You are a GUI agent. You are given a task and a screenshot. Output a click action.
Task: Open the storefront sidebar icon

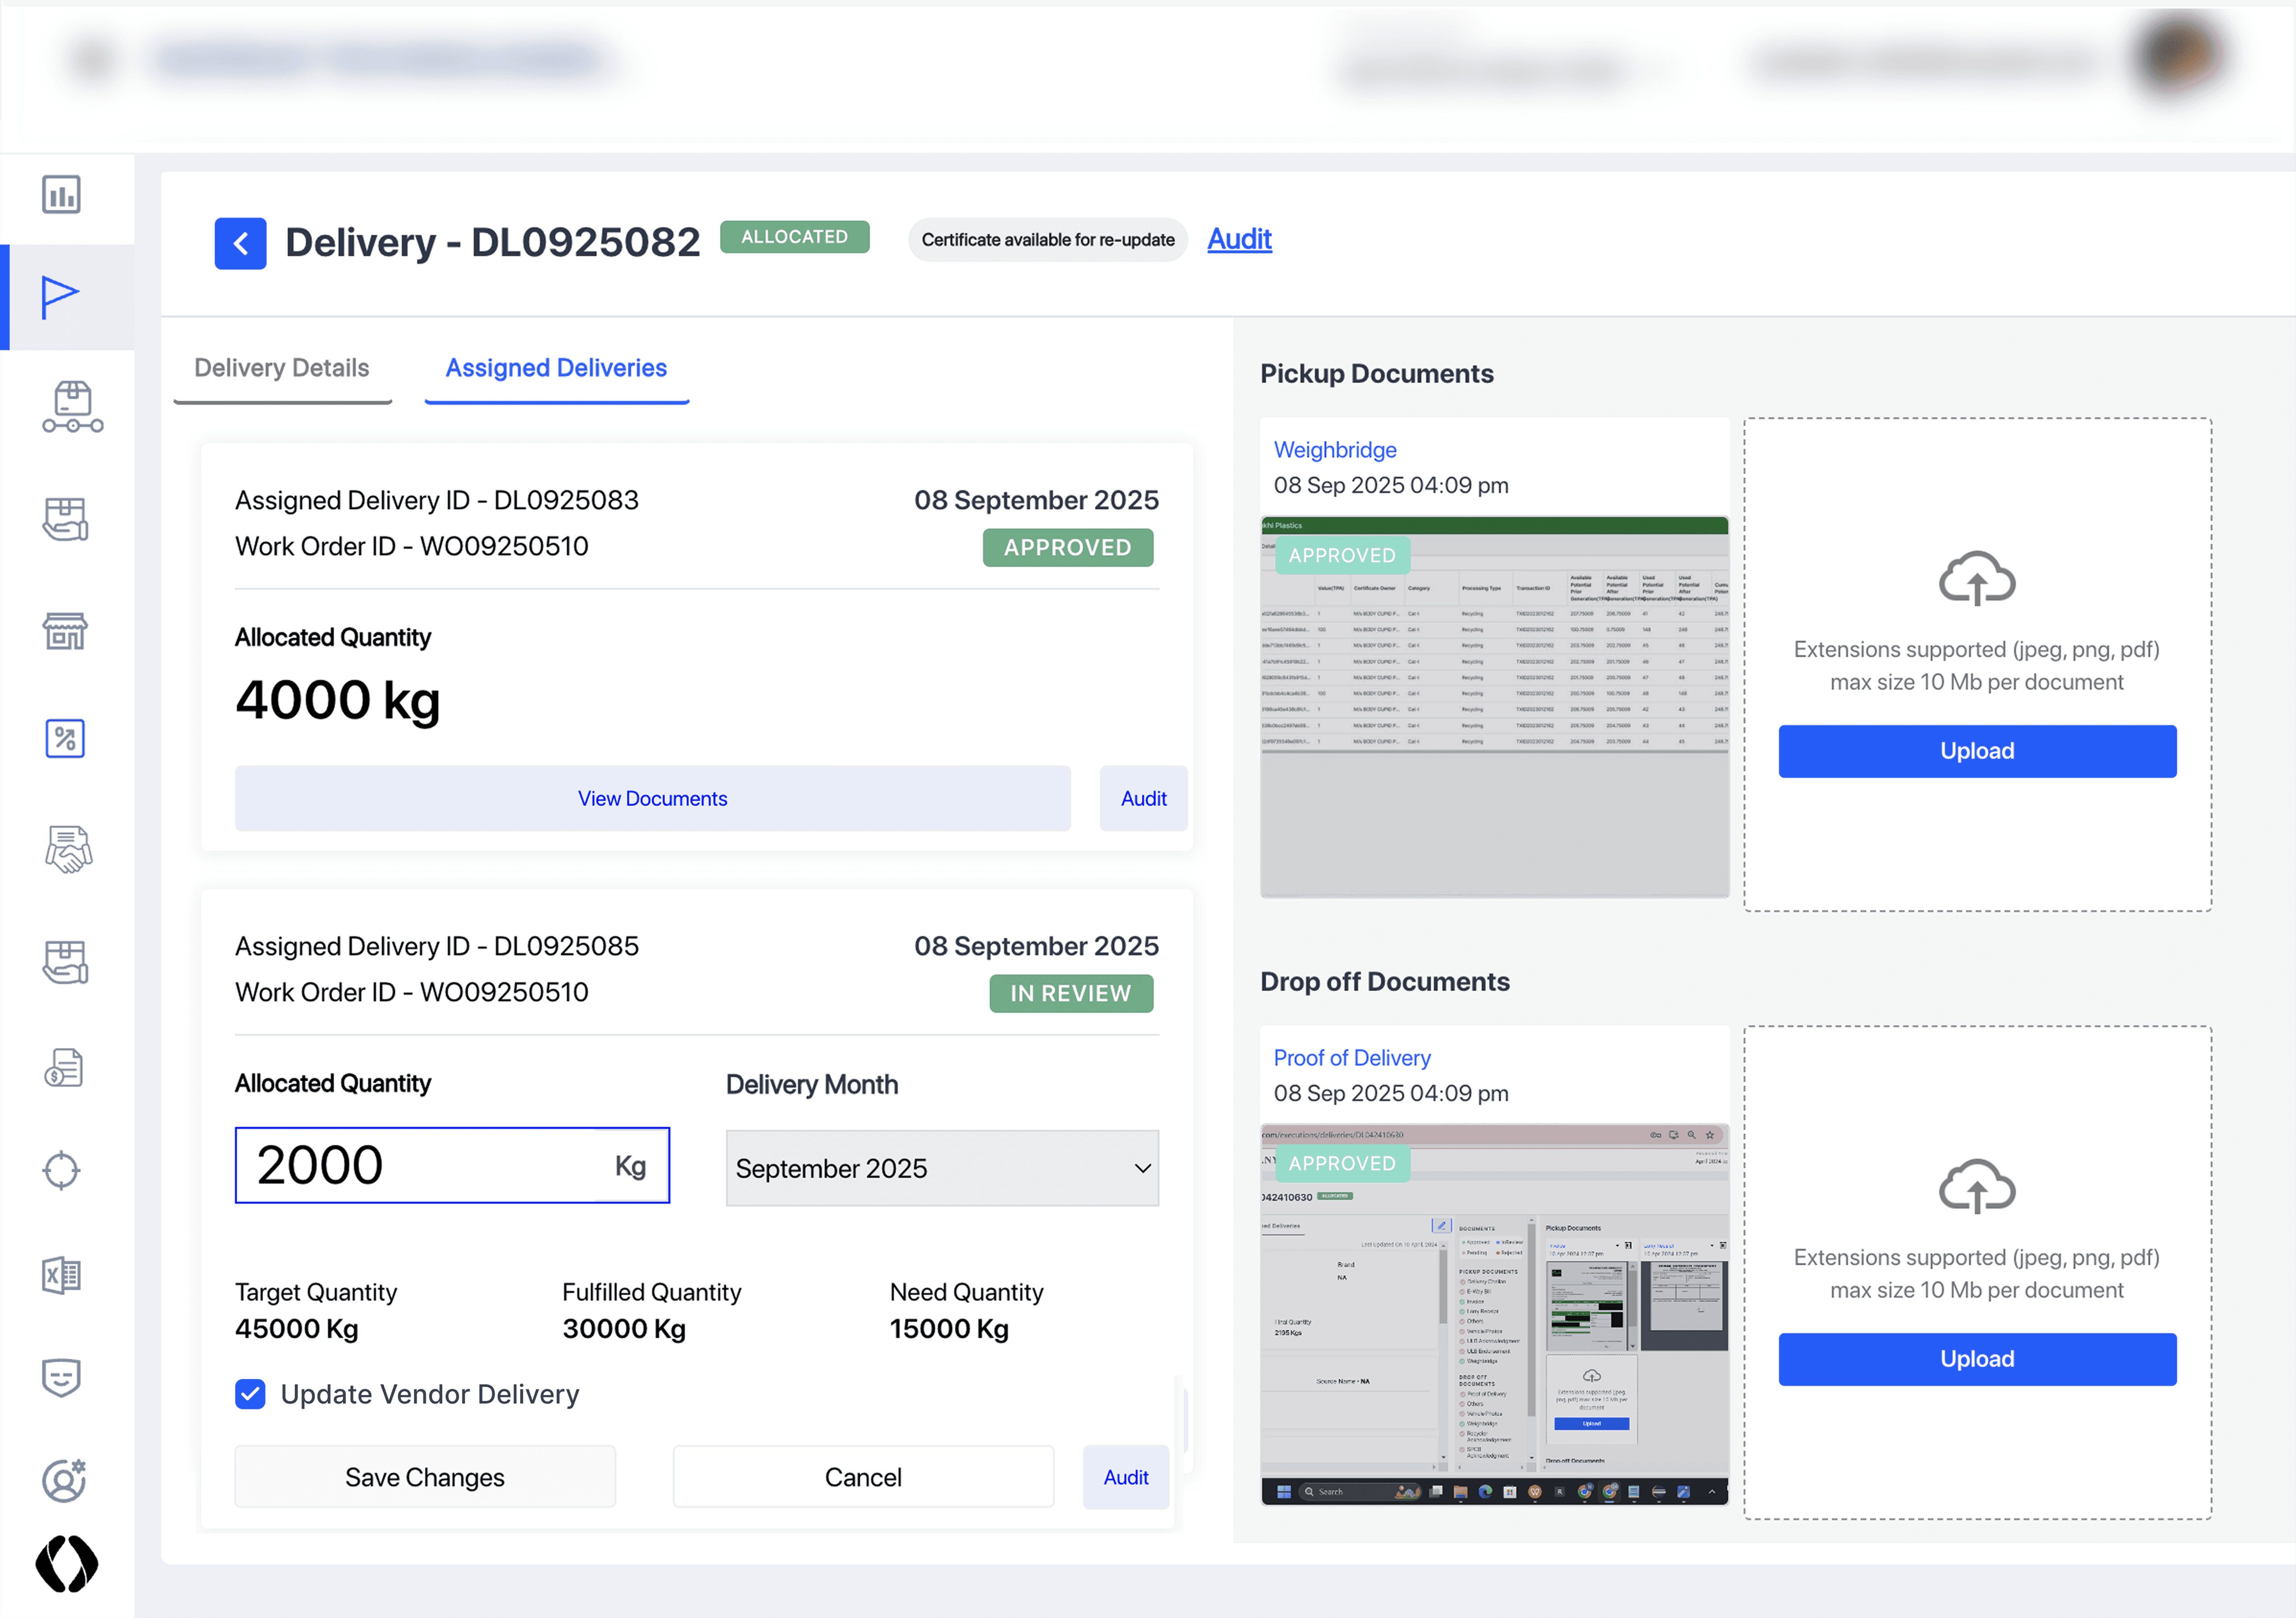pos(65,631)
